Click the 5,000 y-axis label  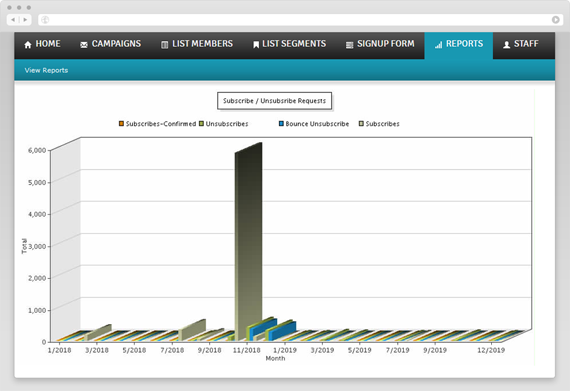tap(37, 182)
